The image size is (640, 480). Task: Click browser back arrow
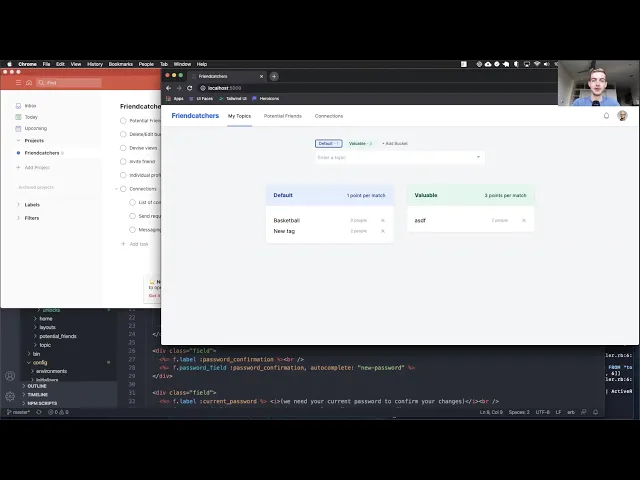[x=168, y=88]
